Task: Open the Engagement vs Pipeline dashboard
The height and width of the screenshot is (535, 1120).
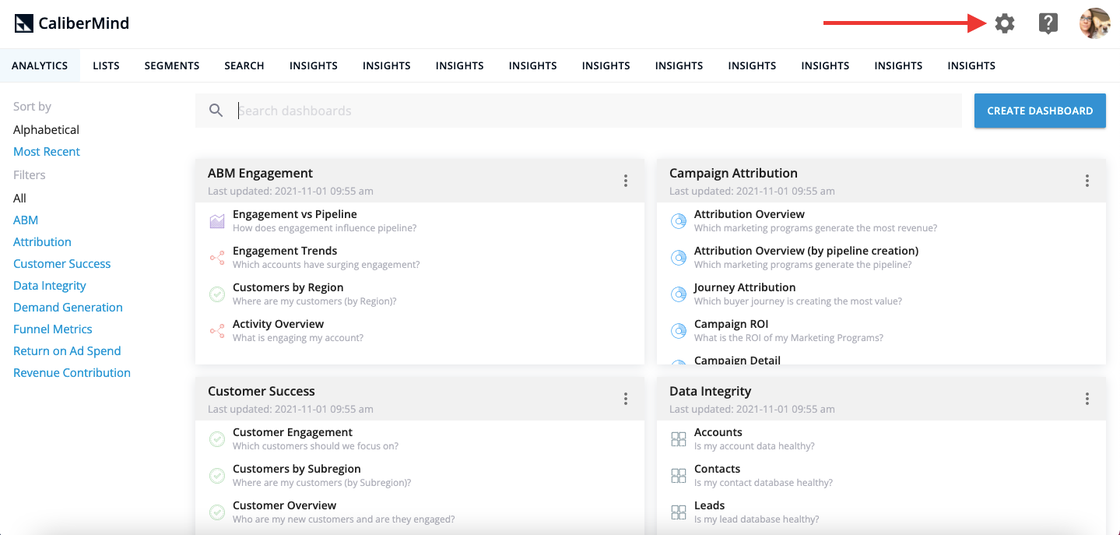Action: [294, 214]
